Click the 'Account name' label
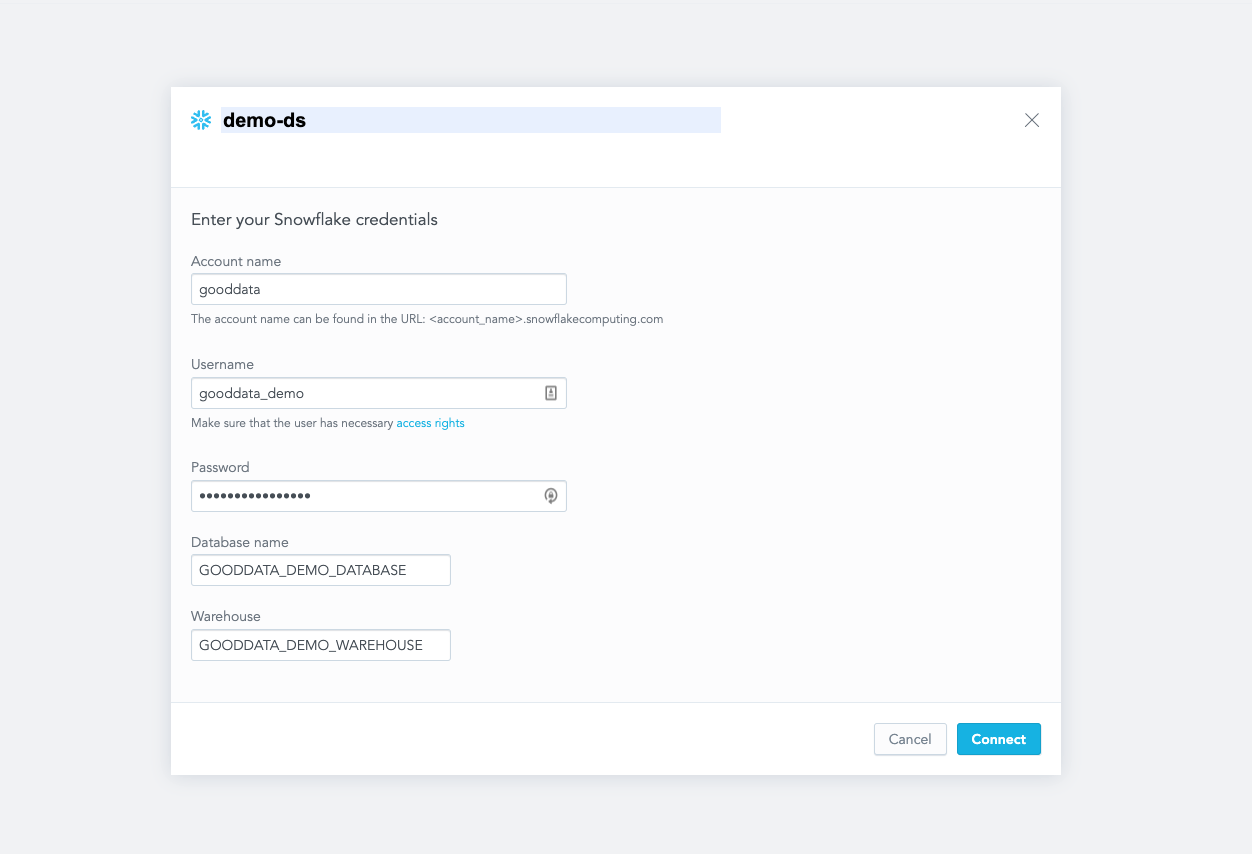This screenshot has height=854, width=1252. click(x=236, y=261)
